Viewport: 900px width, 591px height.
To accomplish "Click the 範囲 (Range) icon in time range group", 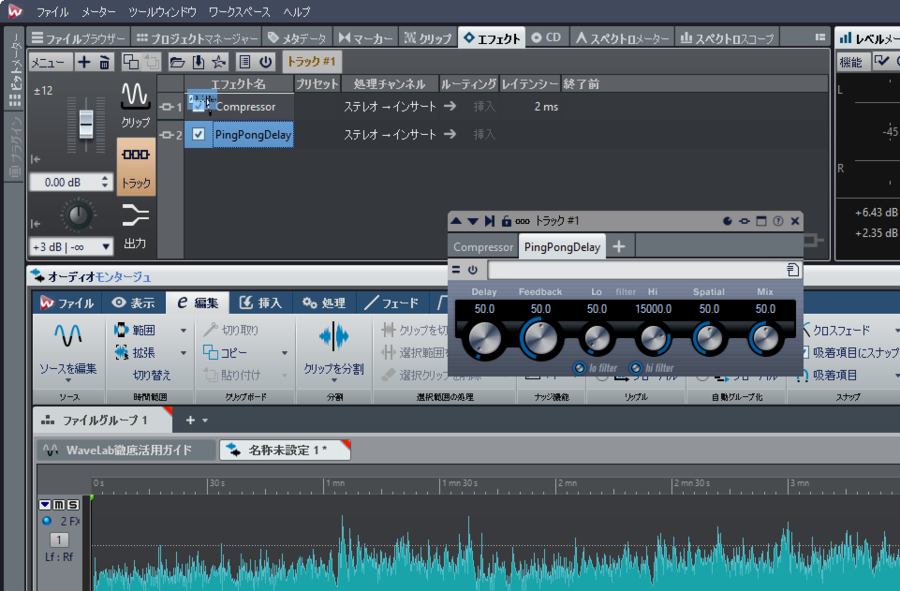I will (121, 330).
